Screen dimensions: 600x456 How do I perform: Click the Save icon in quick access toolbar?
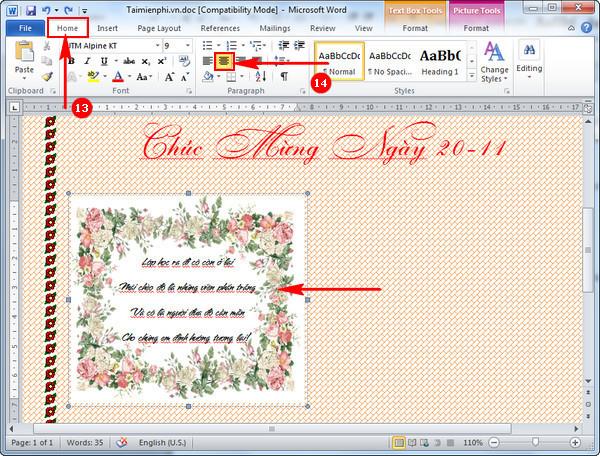31,10
